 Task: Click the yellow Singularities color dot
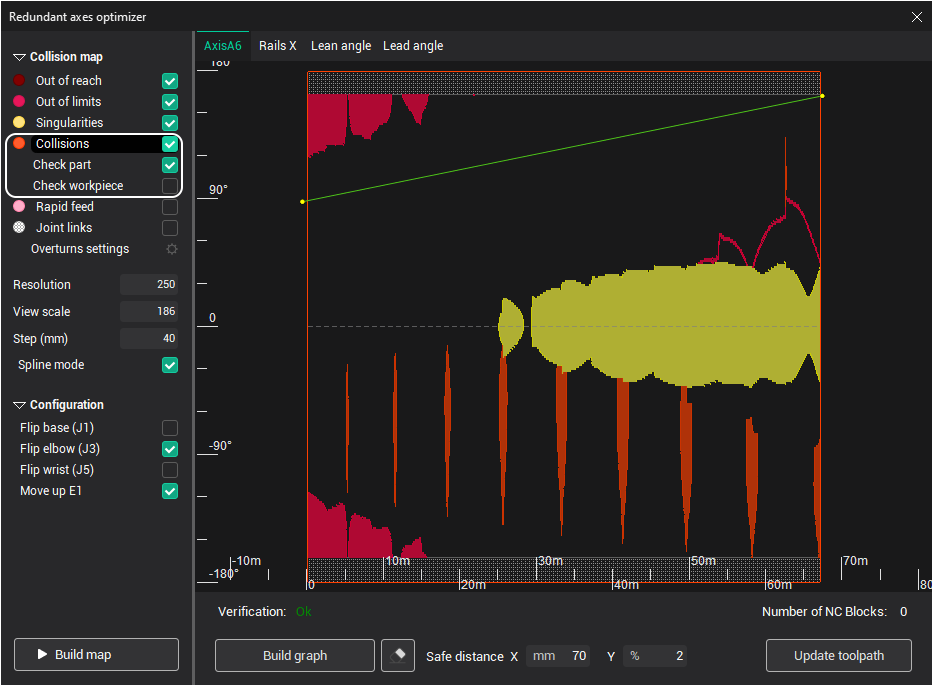(x=19, y=123)
